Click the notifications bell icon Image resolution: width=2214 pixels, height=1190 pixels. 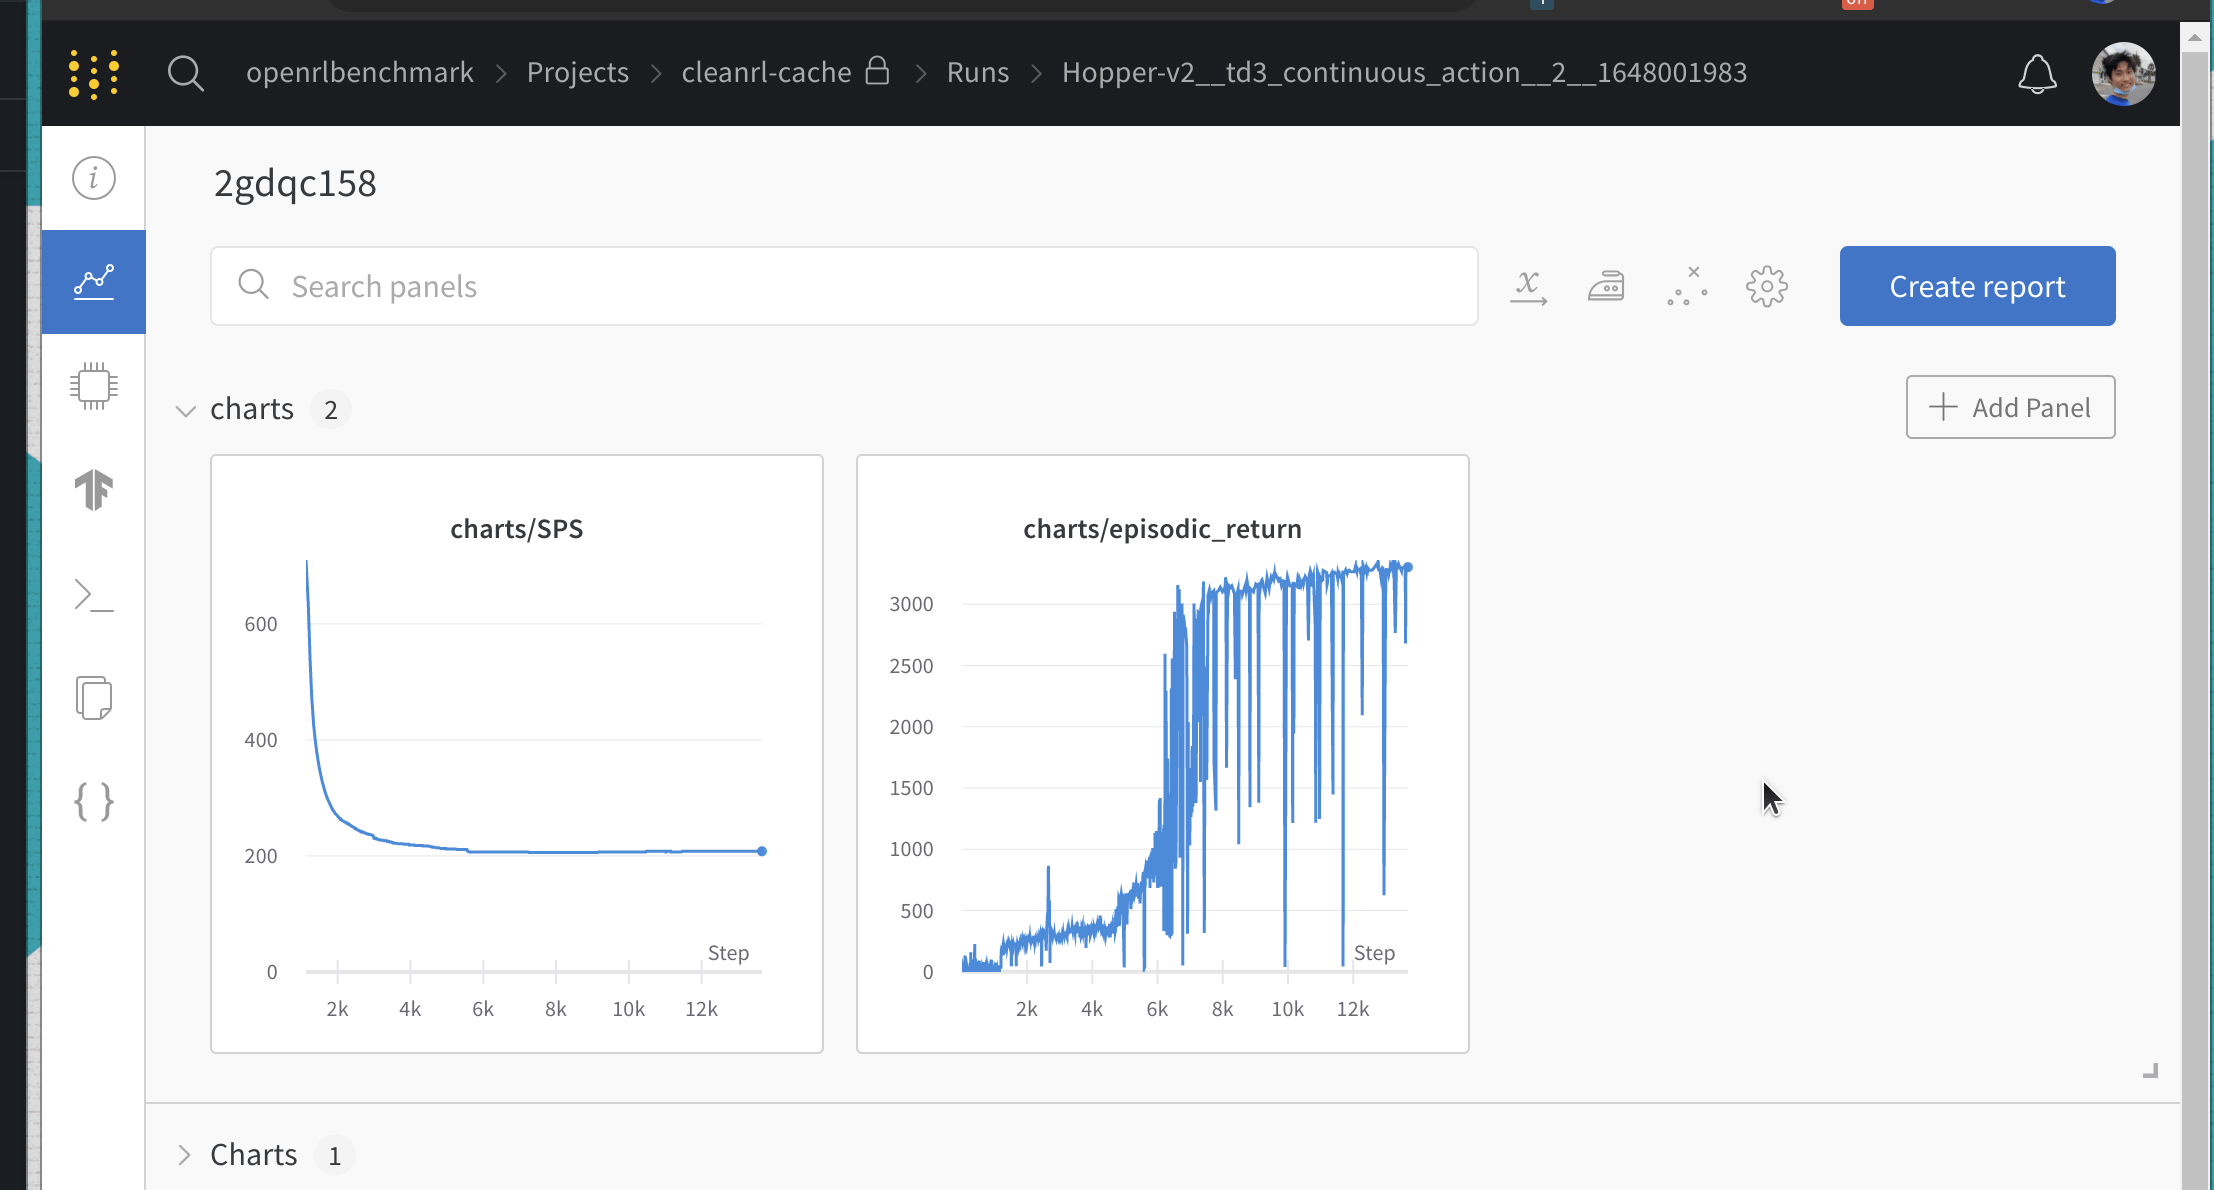(2036, 74)
